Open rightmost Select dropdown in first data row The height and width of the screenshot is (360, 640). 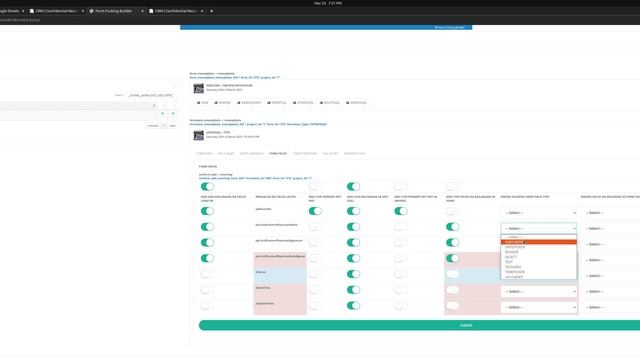(x=611, y=213)
